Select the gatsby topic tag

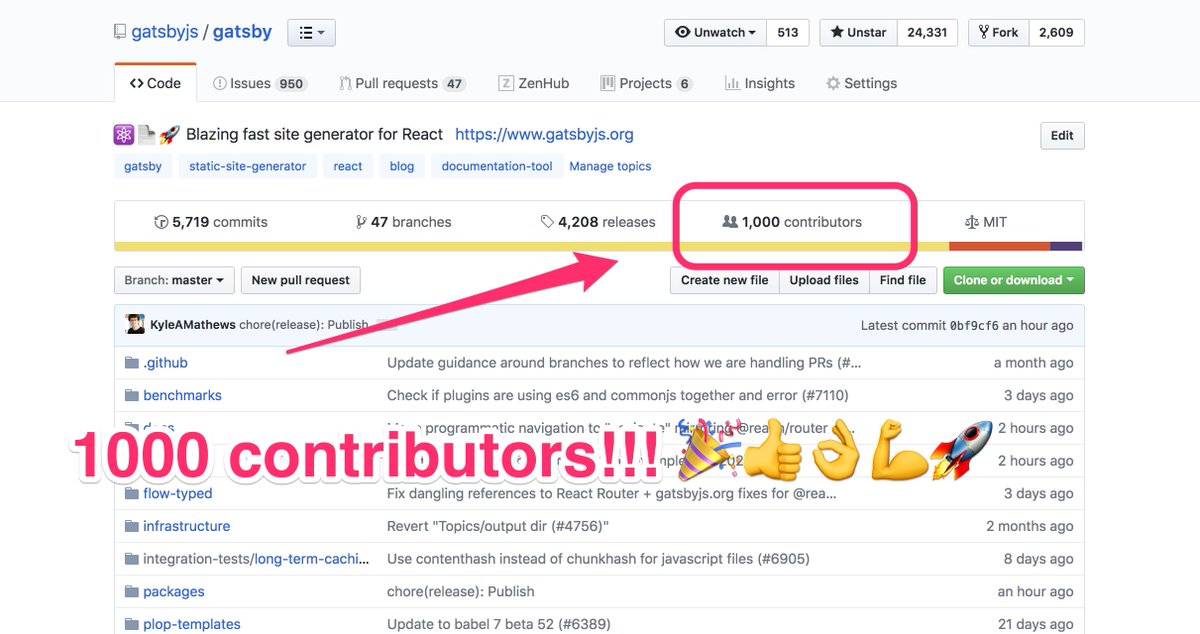pyautogui.click(x=143, y=166)
